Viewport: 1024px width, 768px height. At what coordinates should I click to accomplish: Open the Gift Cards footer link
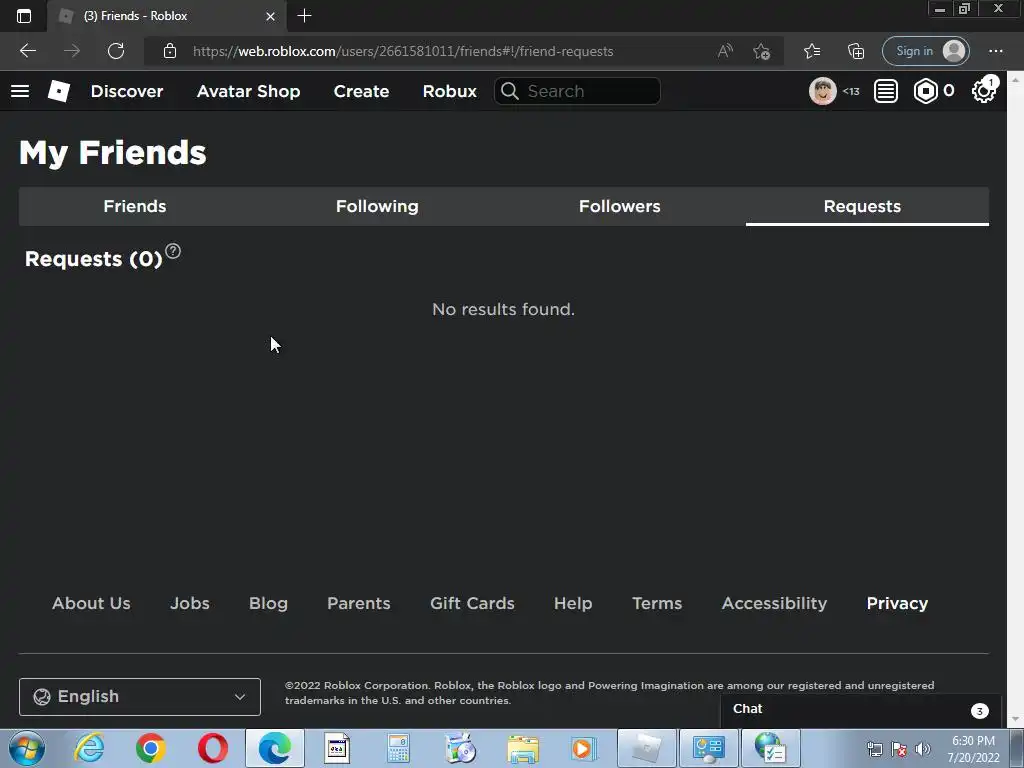[472, 603]
